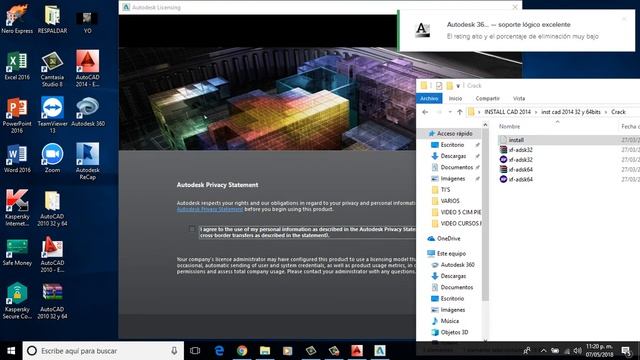
Task: Open the VARIOS folder in the navigation pane
Action: tap(446, 201)
